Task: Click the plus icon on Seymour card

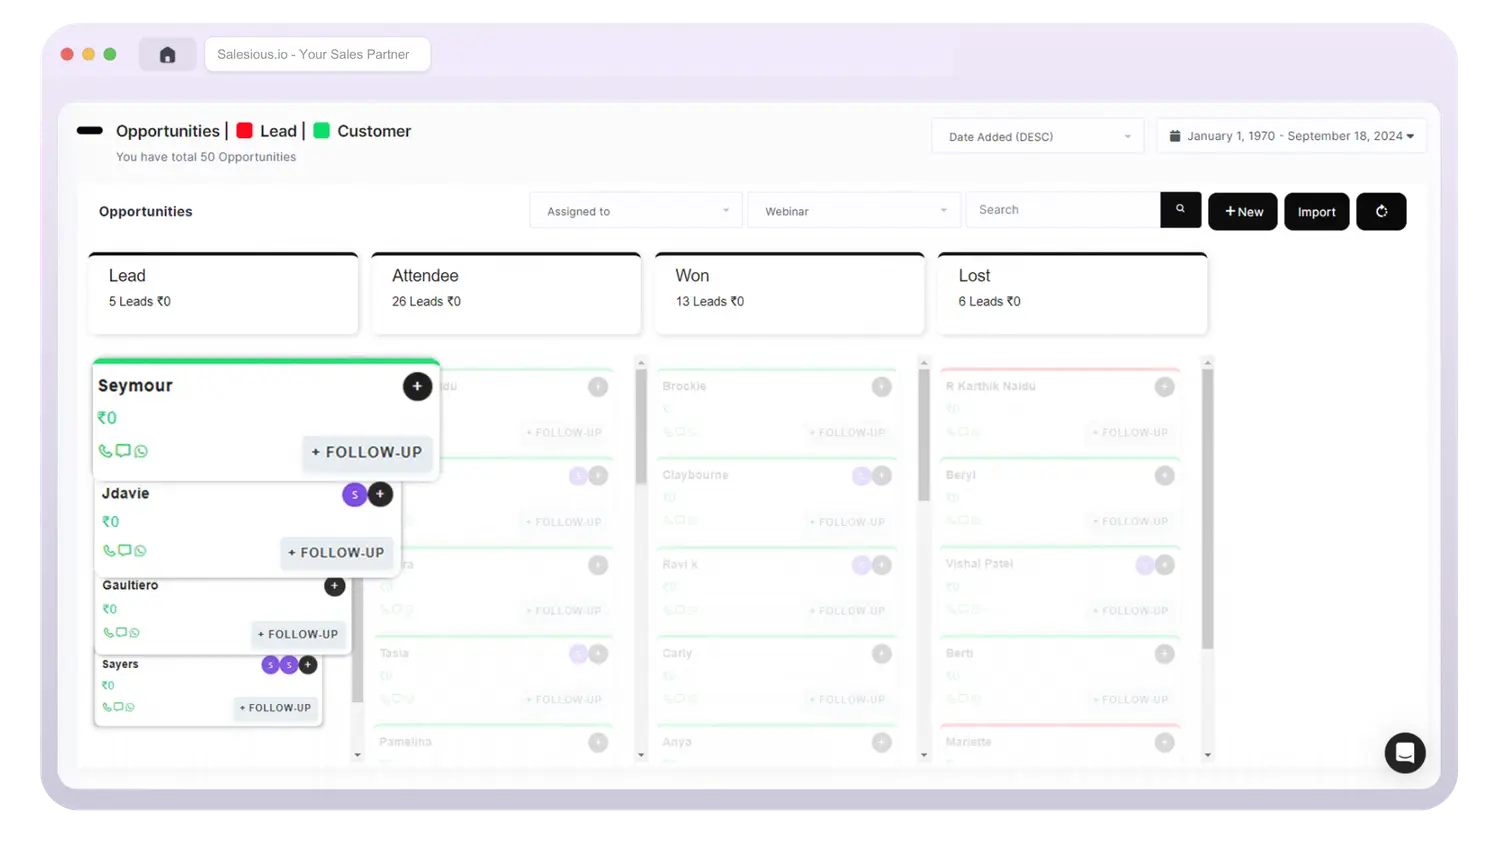Action: point(417,386)
